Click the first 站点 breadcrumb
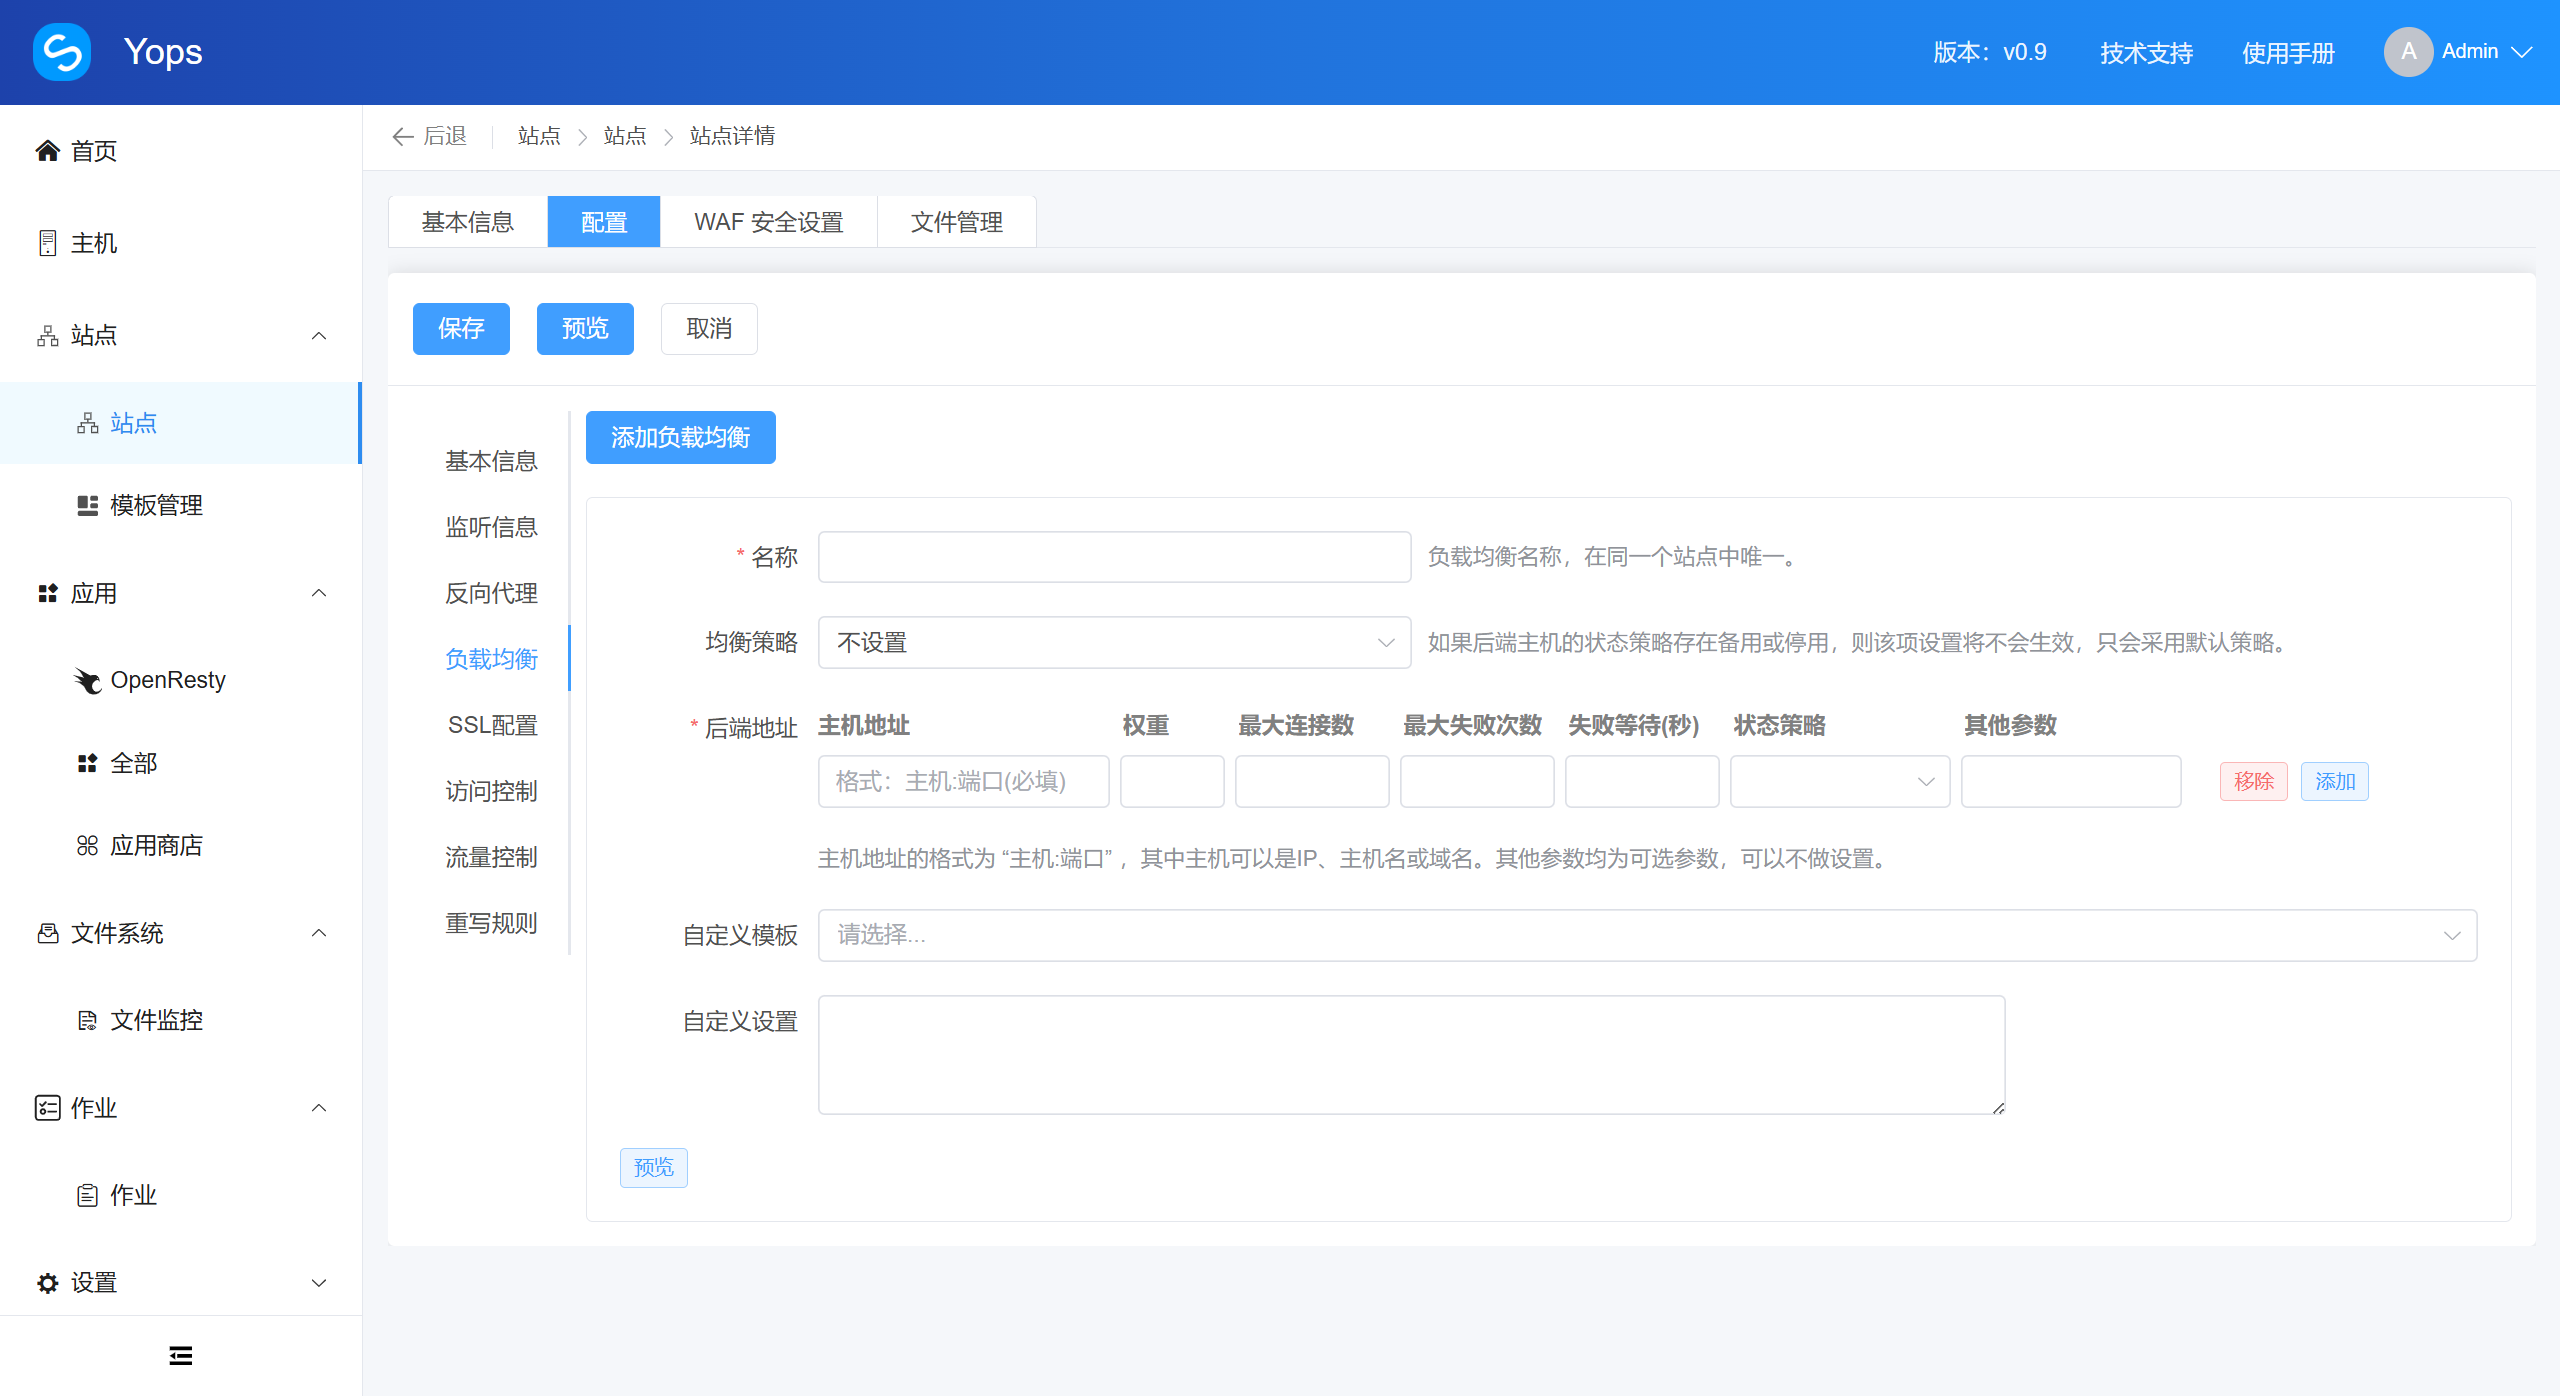Image resolution: width=2560 pixels, height=1396 pixels. pos(539,136)
